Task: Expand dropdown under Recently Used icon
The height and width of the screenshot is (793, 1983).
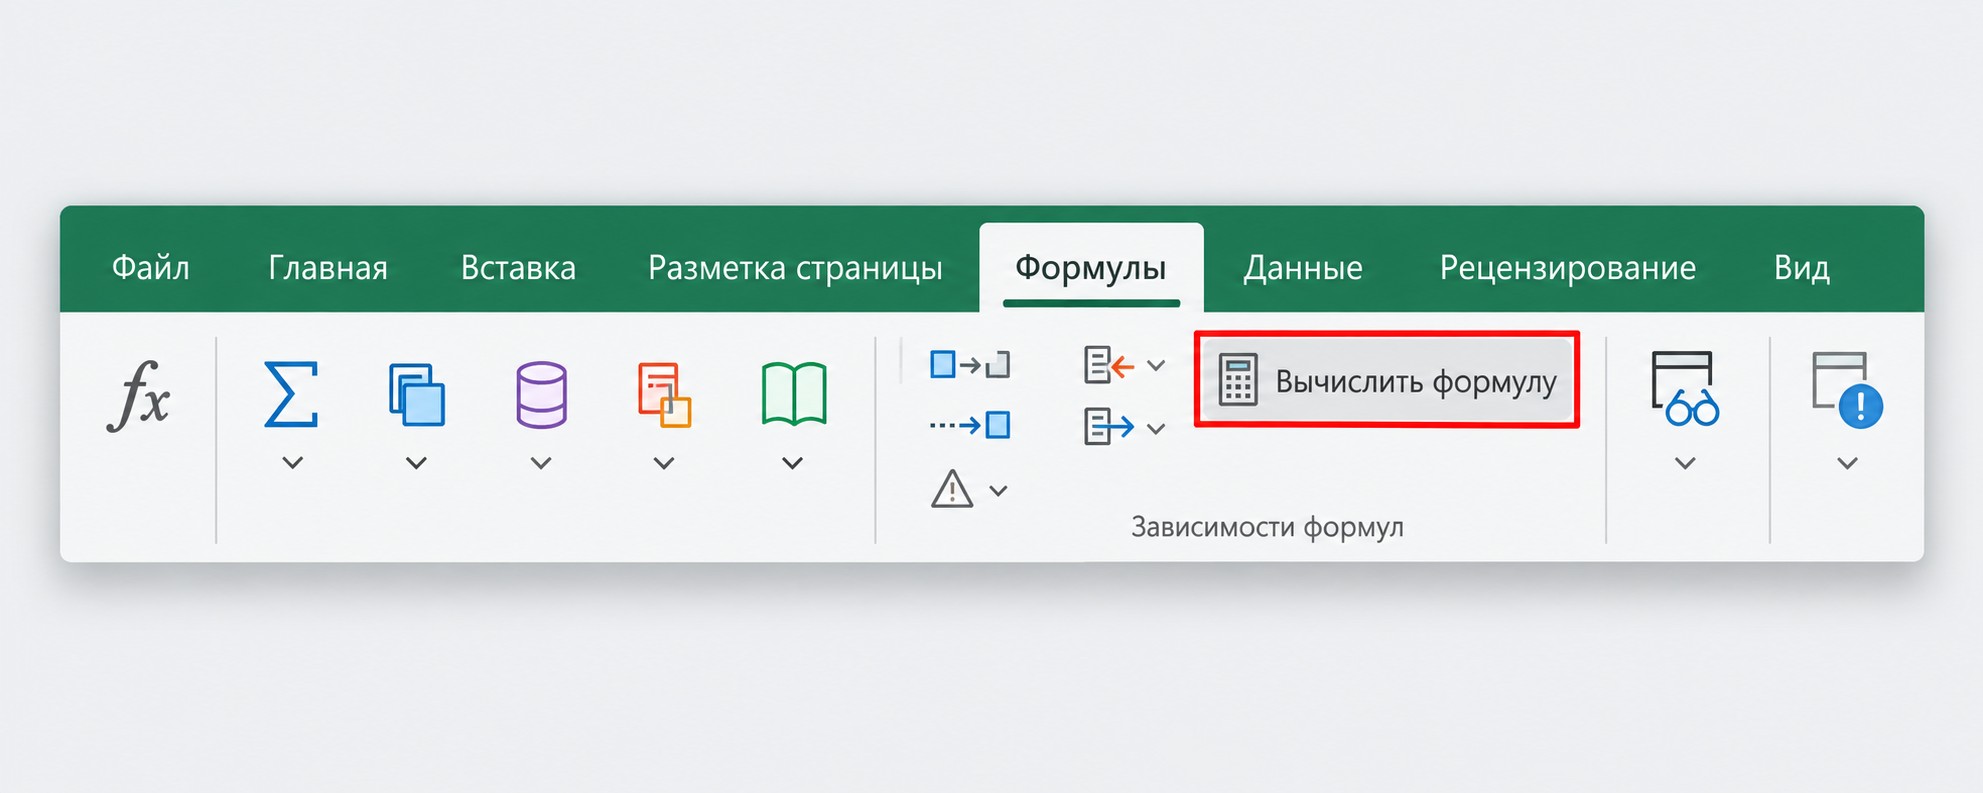Action: pos(417,463)
